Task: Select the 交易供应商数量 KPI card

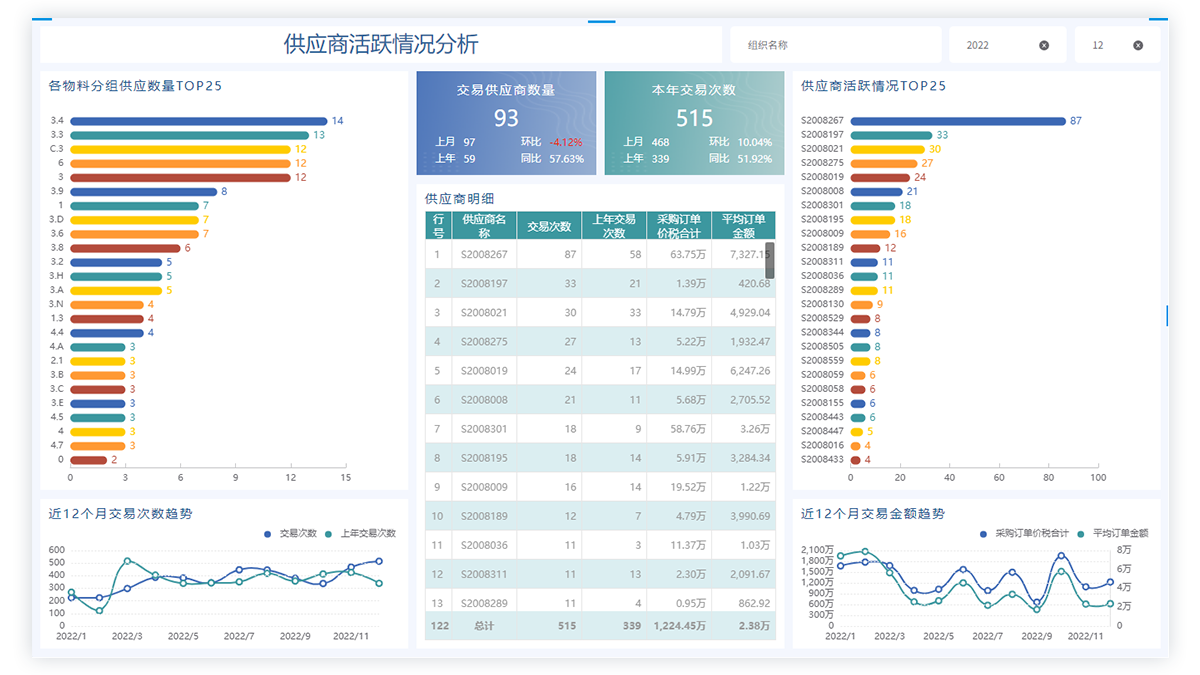Action: coord(506,122)
